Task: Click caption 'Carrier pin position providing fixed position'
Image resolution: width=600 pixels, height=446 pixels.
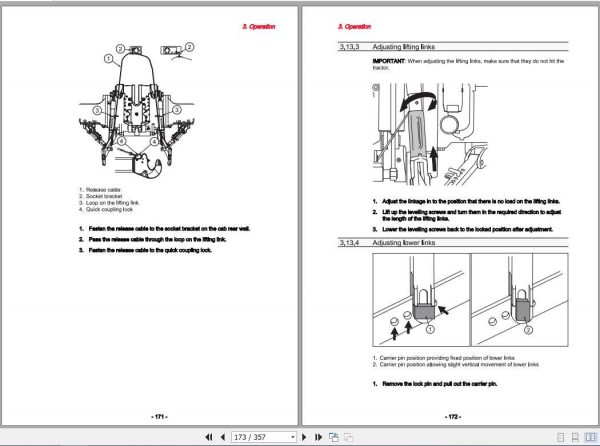Action: [x=444, y=358]
